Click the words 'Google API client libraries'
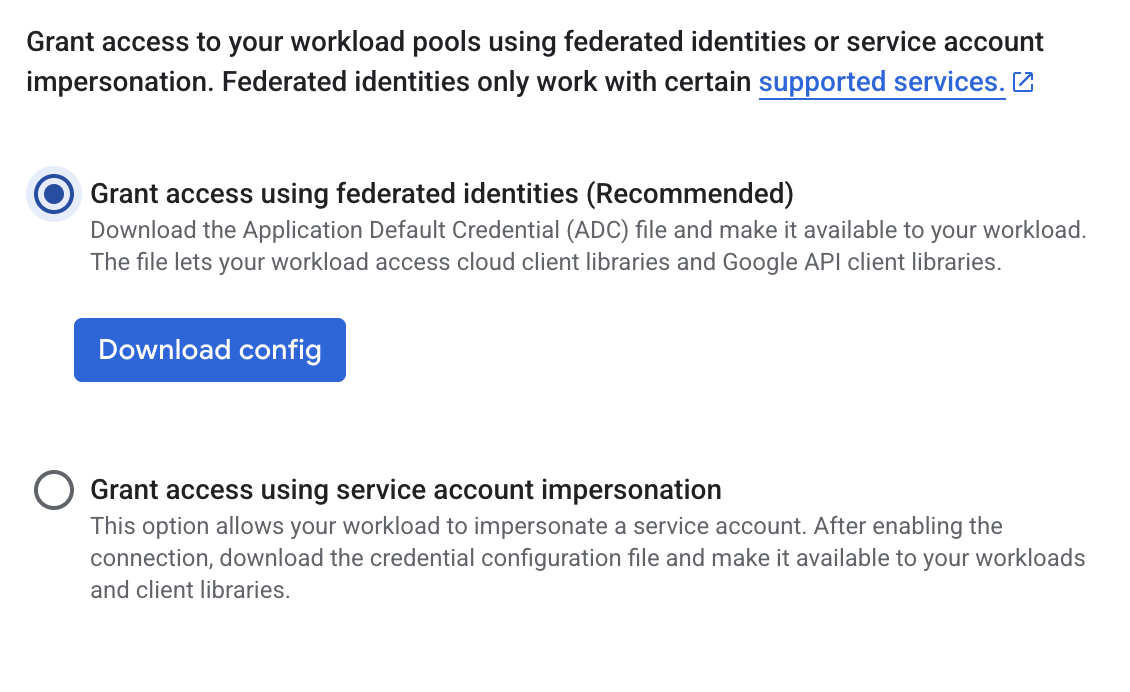This screenshot has width=1130, height=692. point(858,262)
